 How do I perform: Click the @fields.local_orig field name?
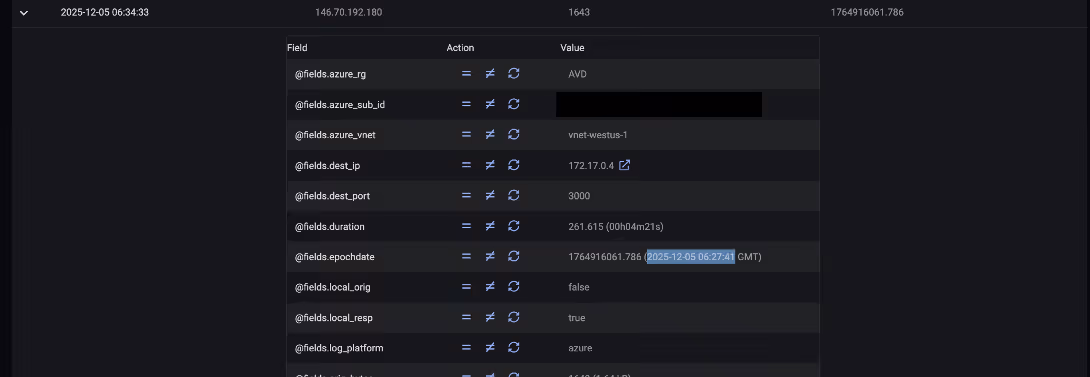tap(332, 287)
